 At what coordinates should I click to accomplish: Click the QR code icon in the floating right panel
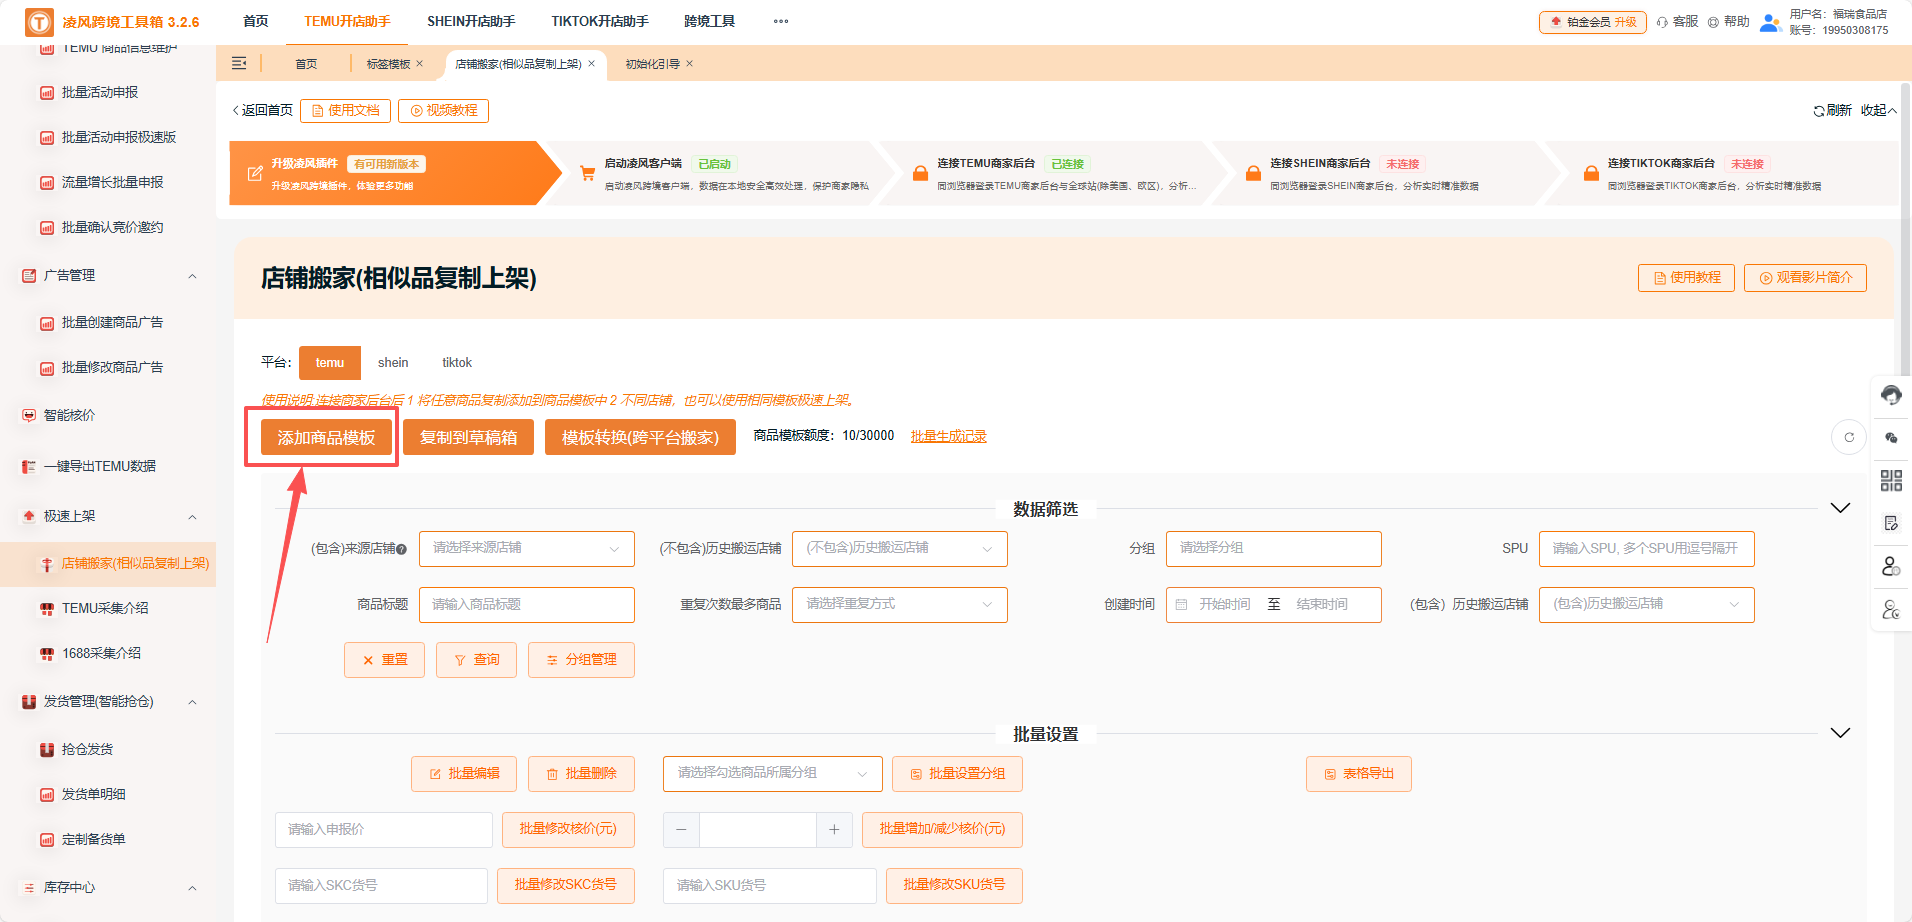click(x=1891, y=480)
